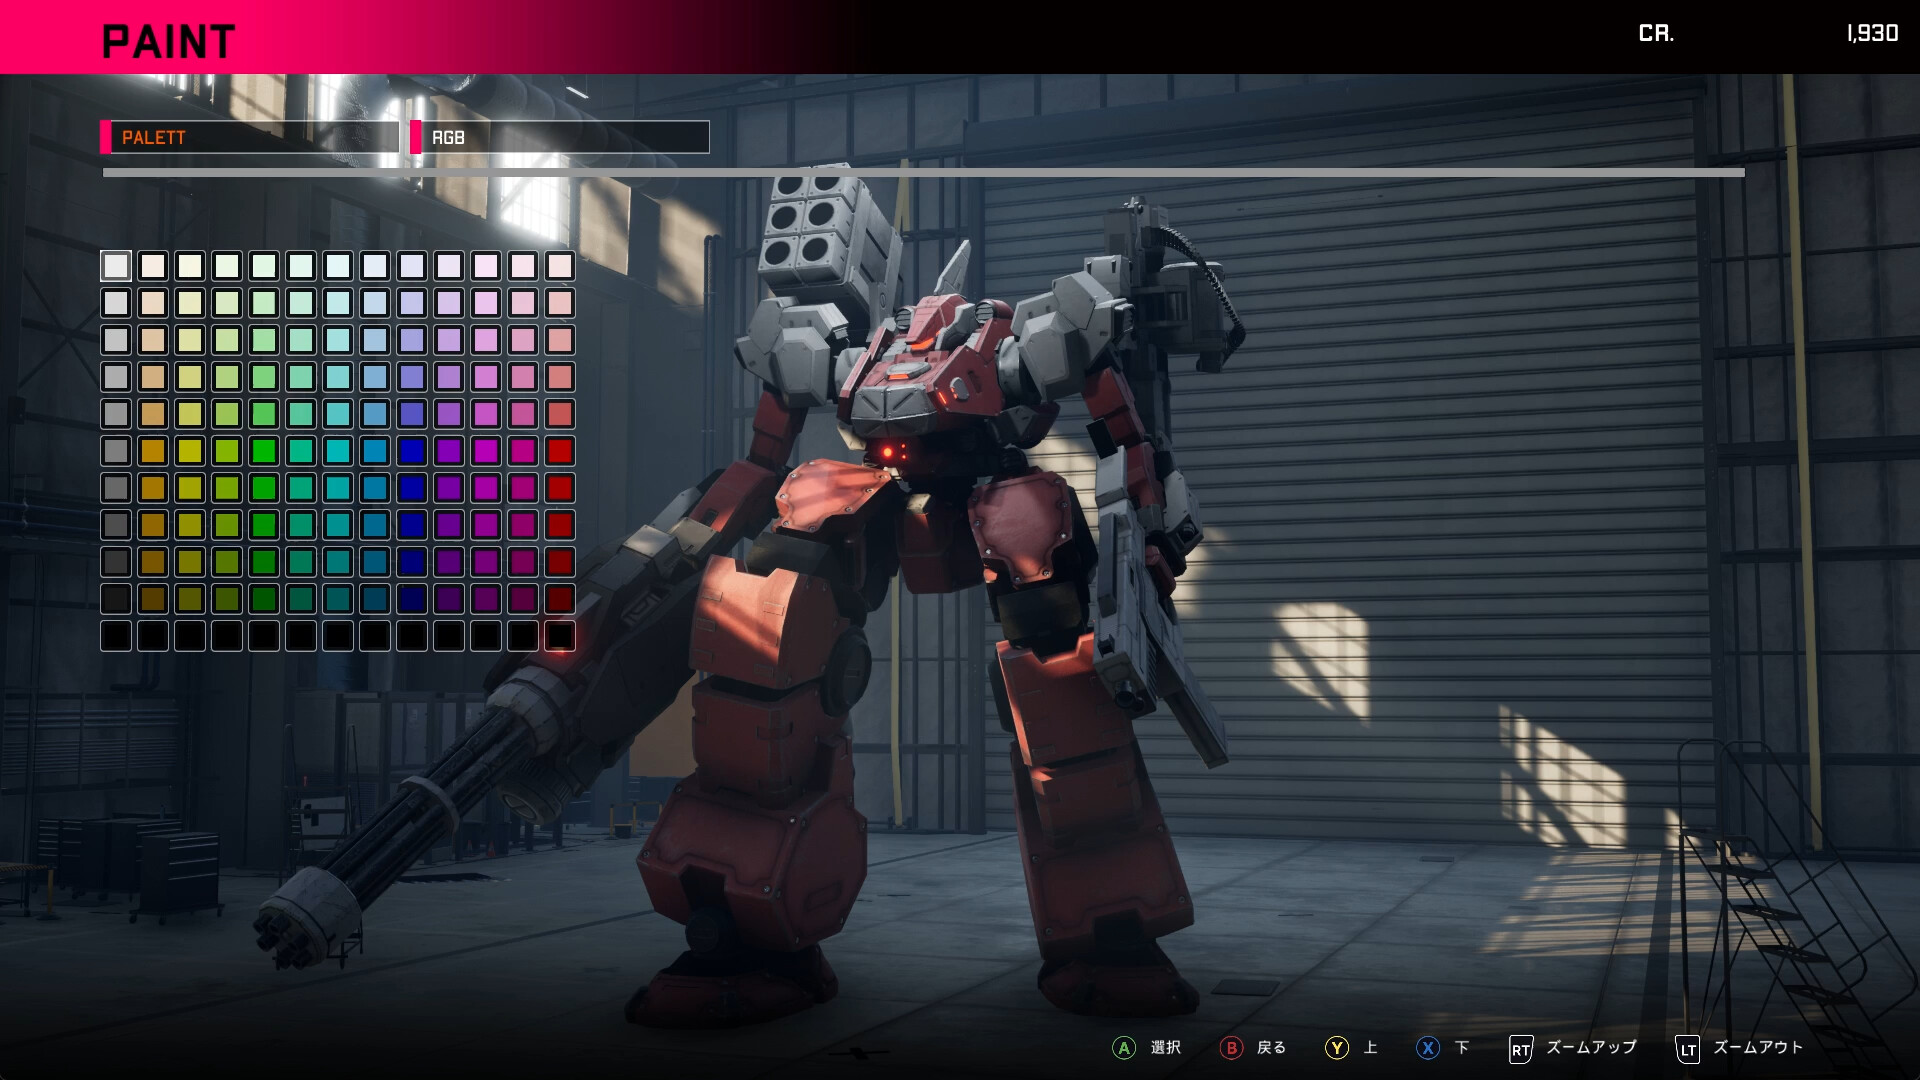1920x1080 pixels.
Task: Choose the saturated blue swatch in sixth row
Action: [412, 451]
